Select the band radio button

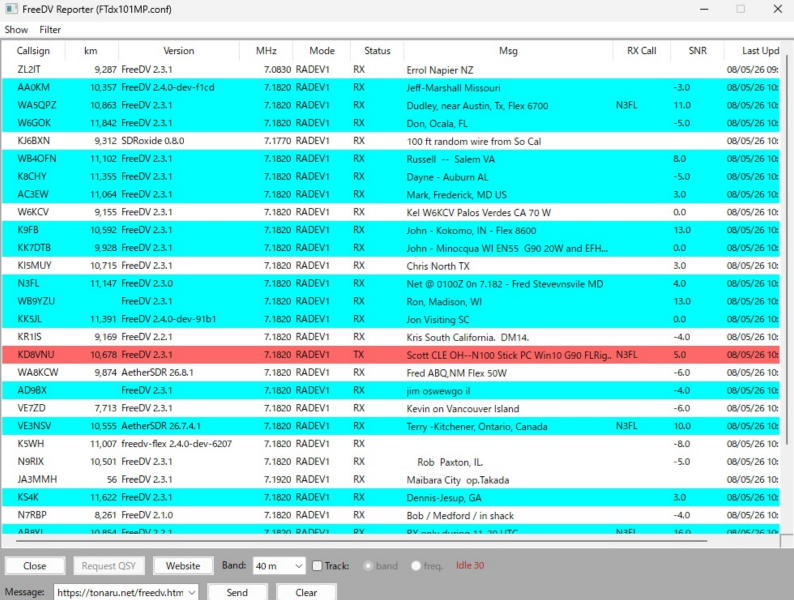tap(368, 566)
